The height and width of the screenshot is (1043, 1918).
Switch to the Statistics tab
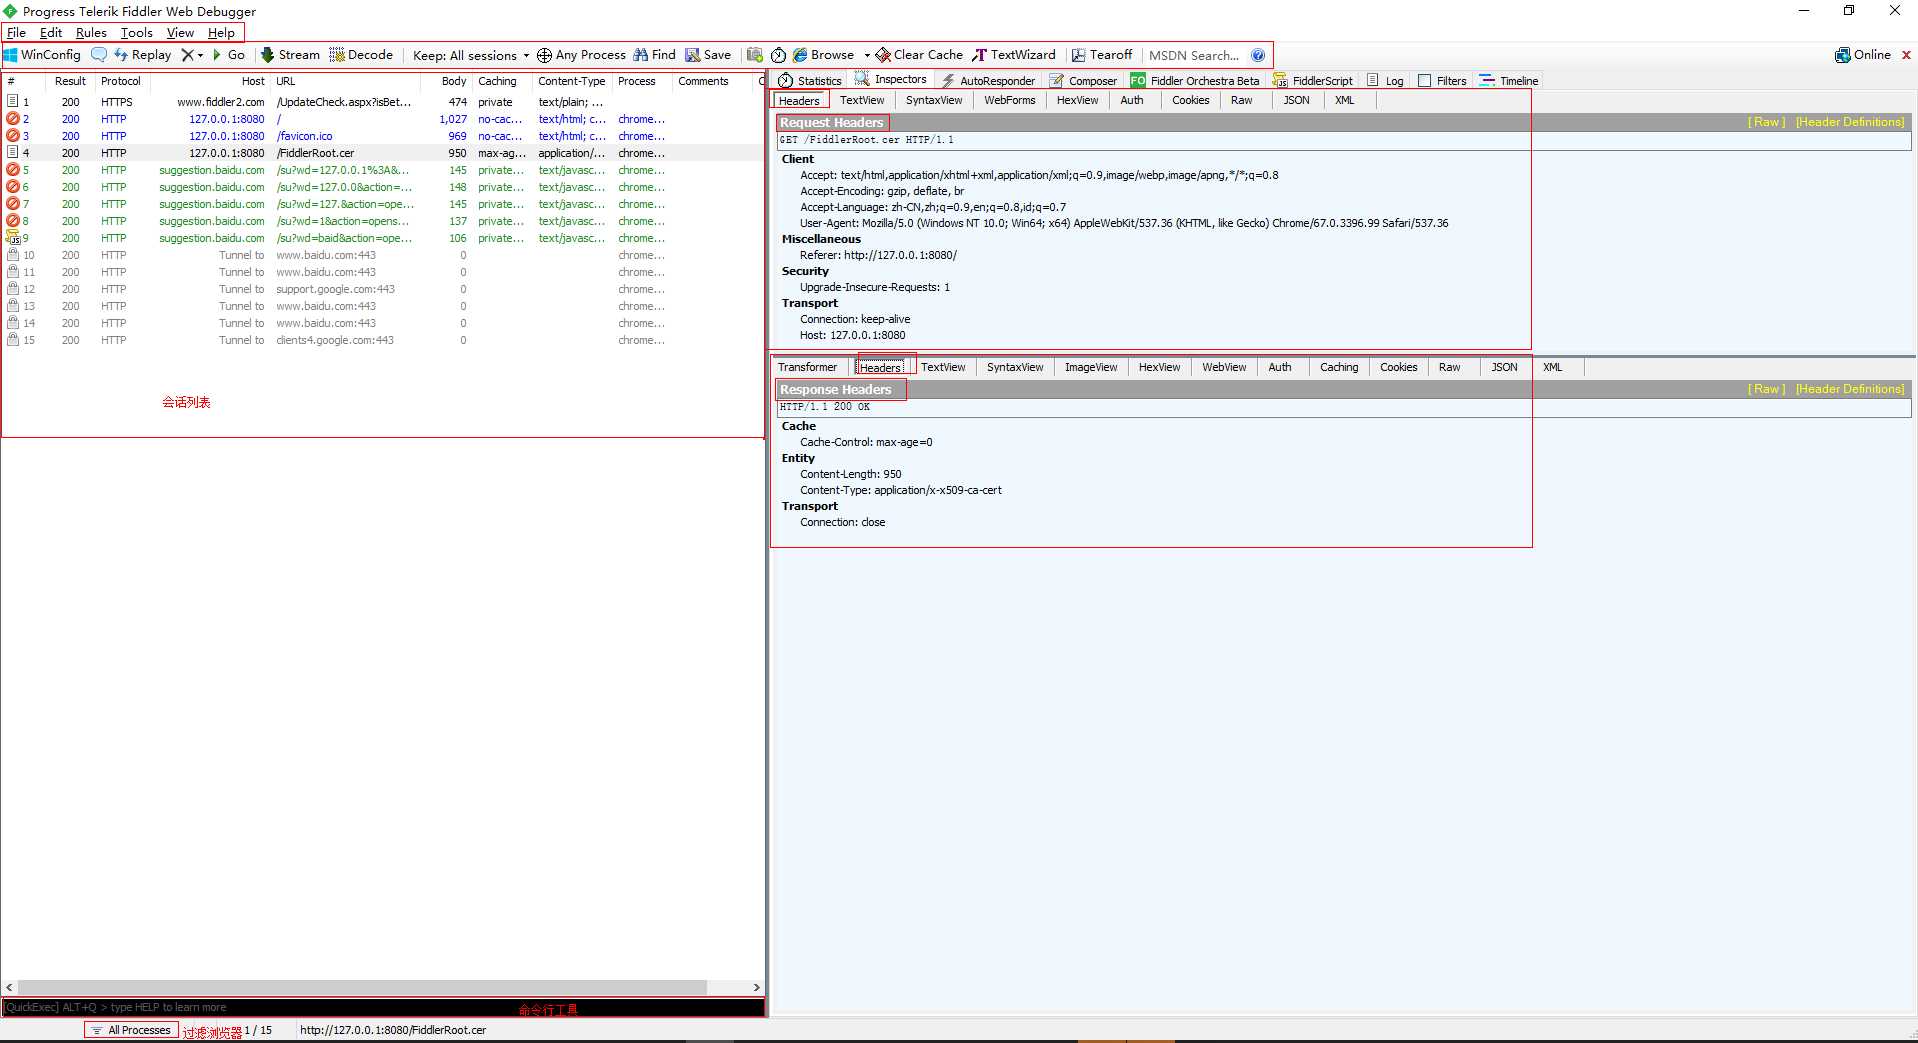(x=810, y=81)
